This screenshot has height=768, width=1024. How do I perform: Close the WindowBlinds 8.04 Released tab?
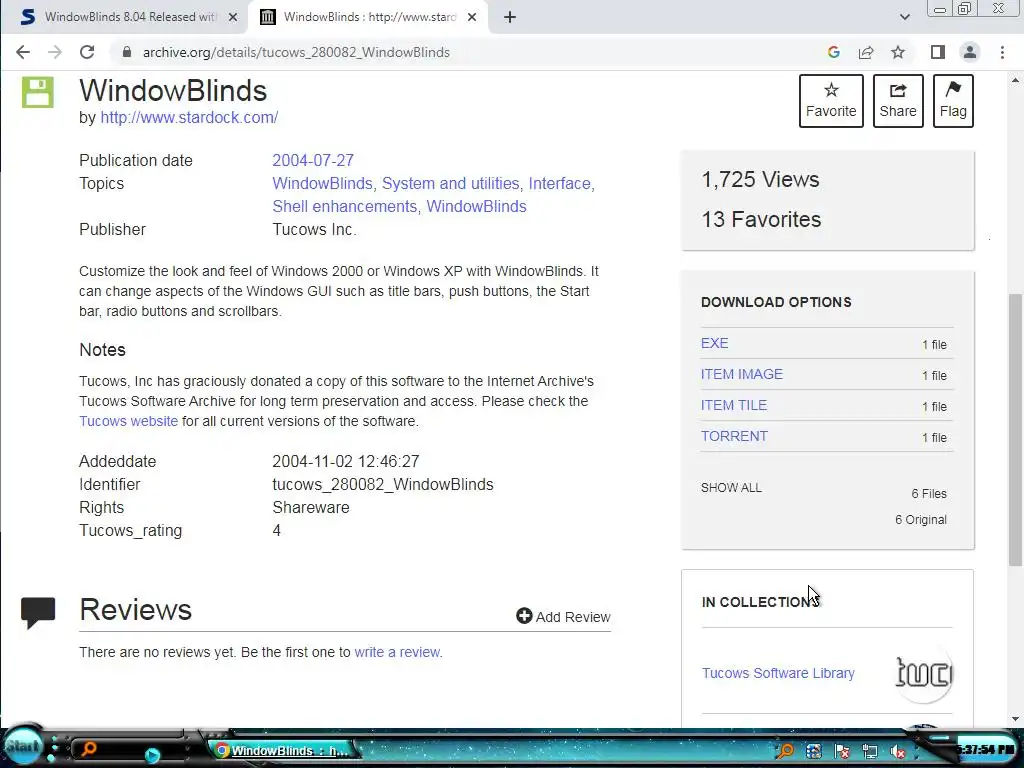tap(232, 17)
